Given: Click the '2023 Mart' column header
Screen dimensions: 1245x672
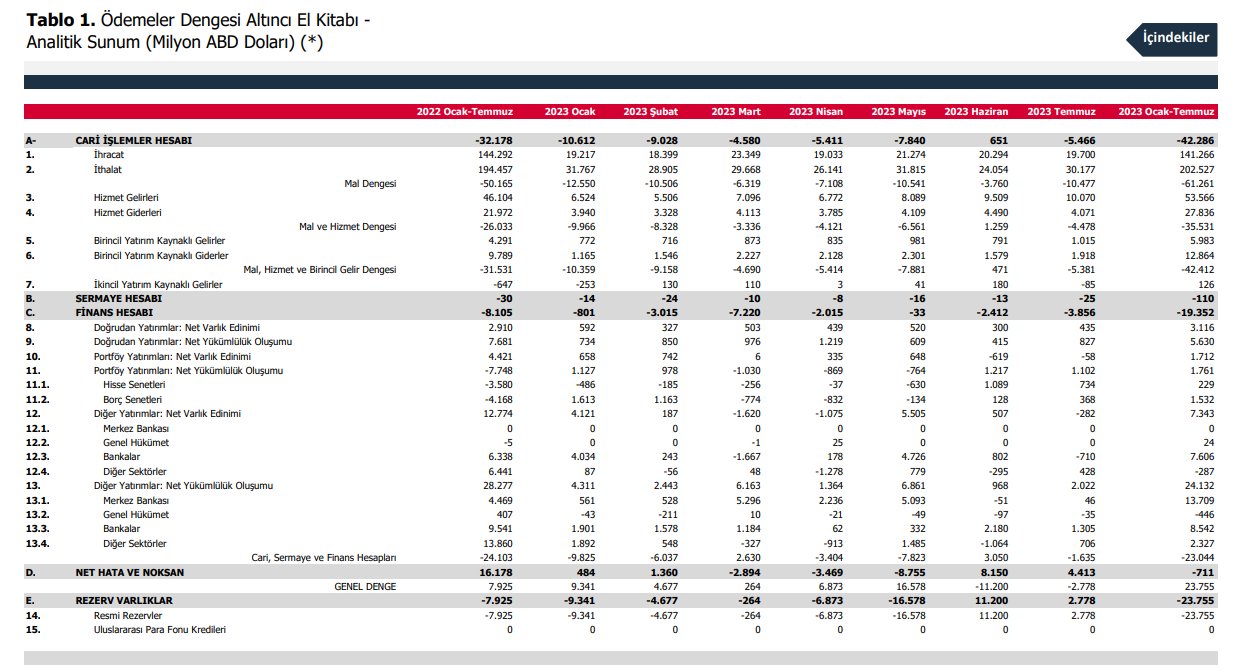Looking at the screenshot, I should pos(736,112).
